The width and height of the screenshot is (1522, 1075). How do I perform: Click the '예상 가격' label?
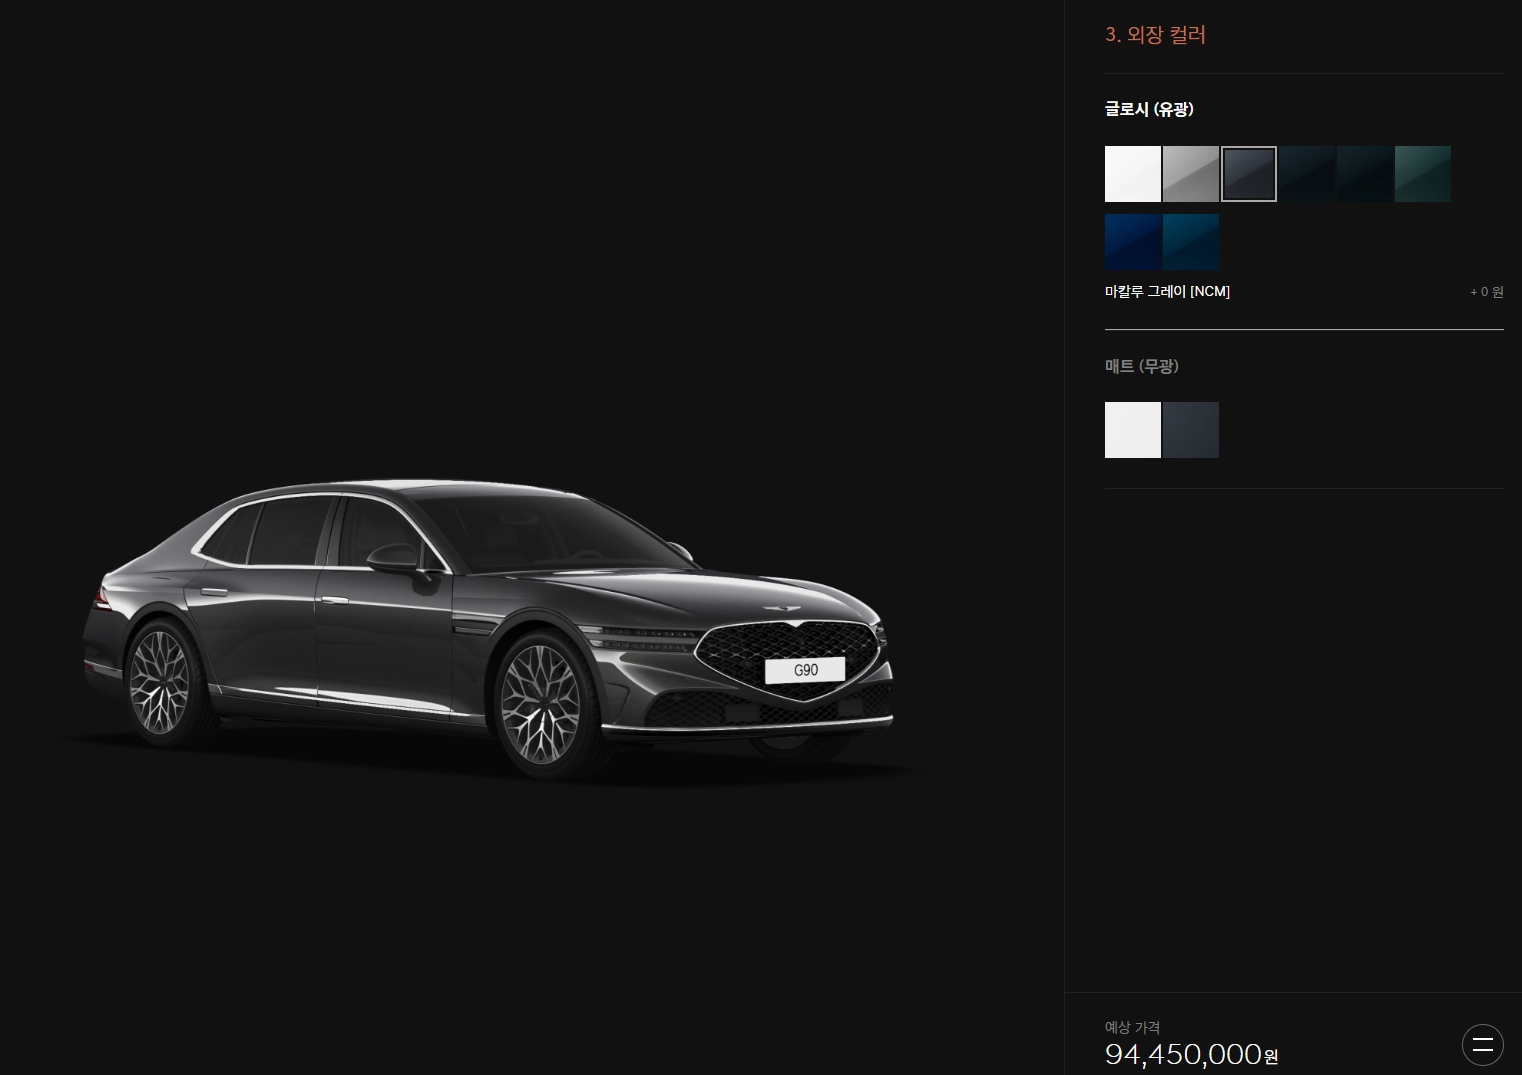click(x=1132, y=1027)
